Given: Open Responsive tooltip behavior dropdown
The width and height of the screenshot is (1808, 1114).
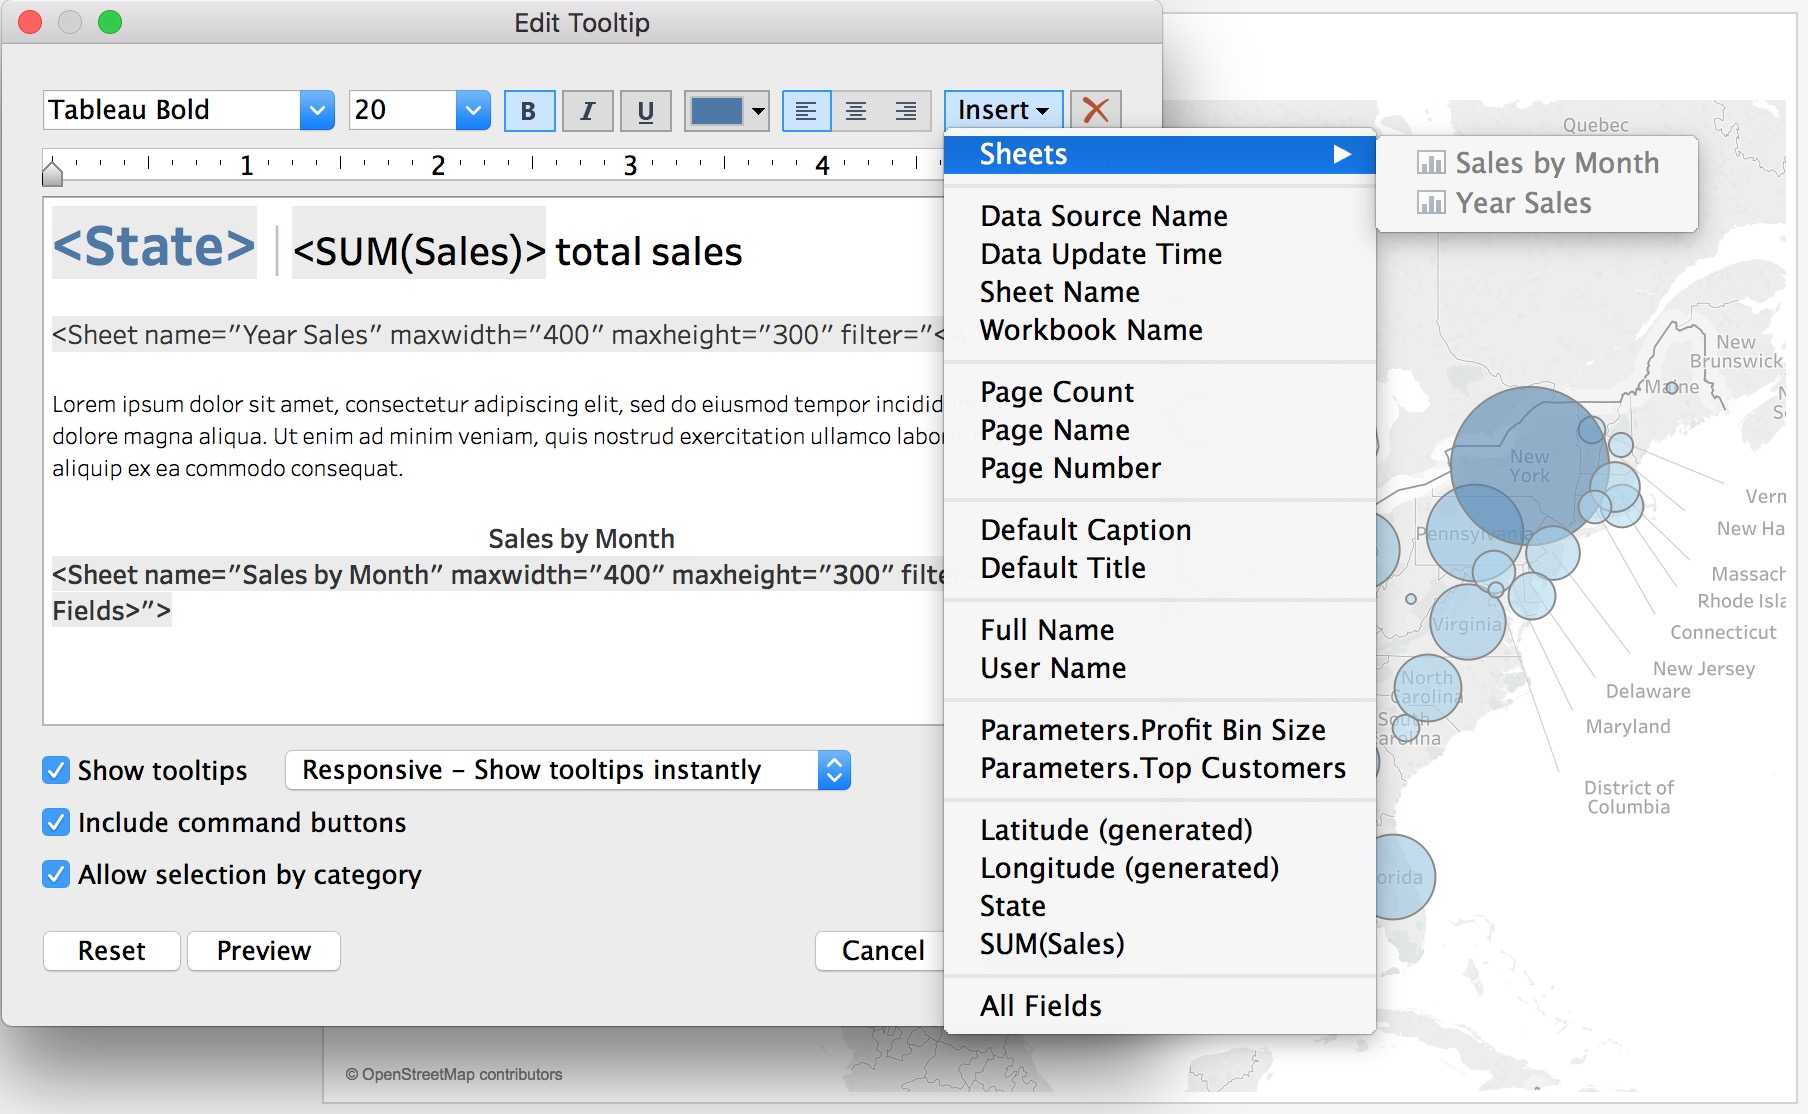Looking at the screenshot, I should coord(568,770).
